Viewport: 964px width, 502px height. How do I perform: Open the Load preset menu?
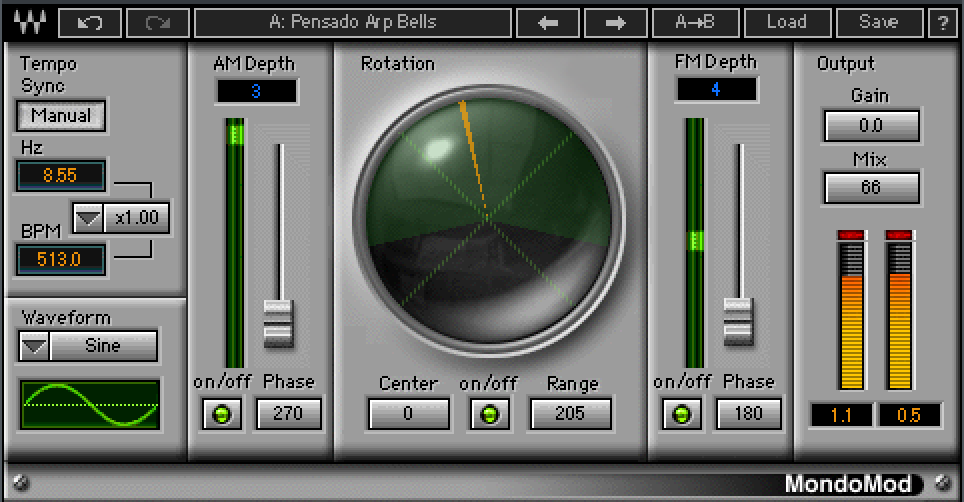pos(787,23)
